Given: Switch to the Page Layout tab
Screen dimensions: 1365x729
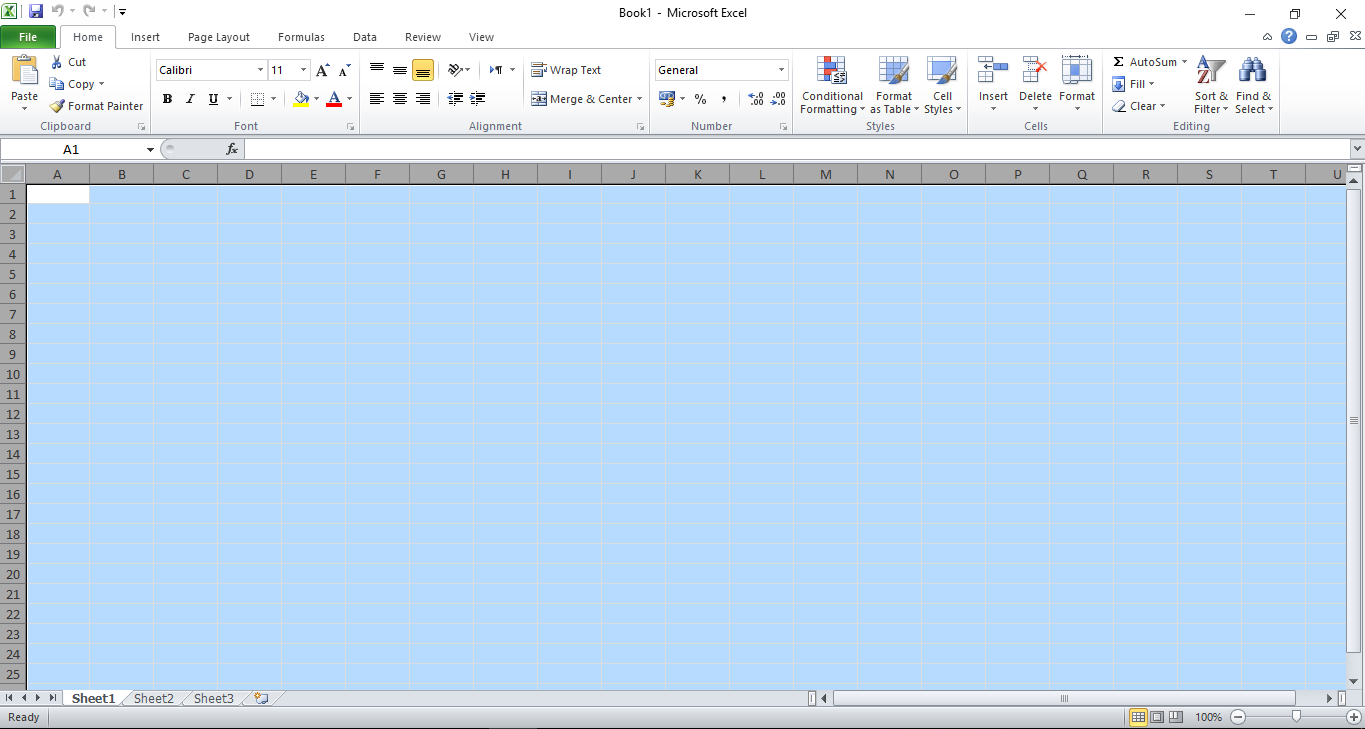Looking at the screenshot, I should 219,37.
